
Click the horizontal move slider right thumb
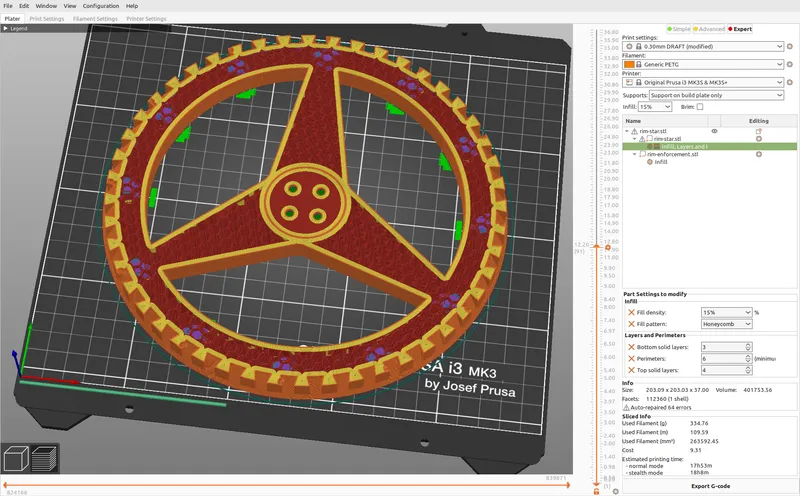(x=567, y=485)
